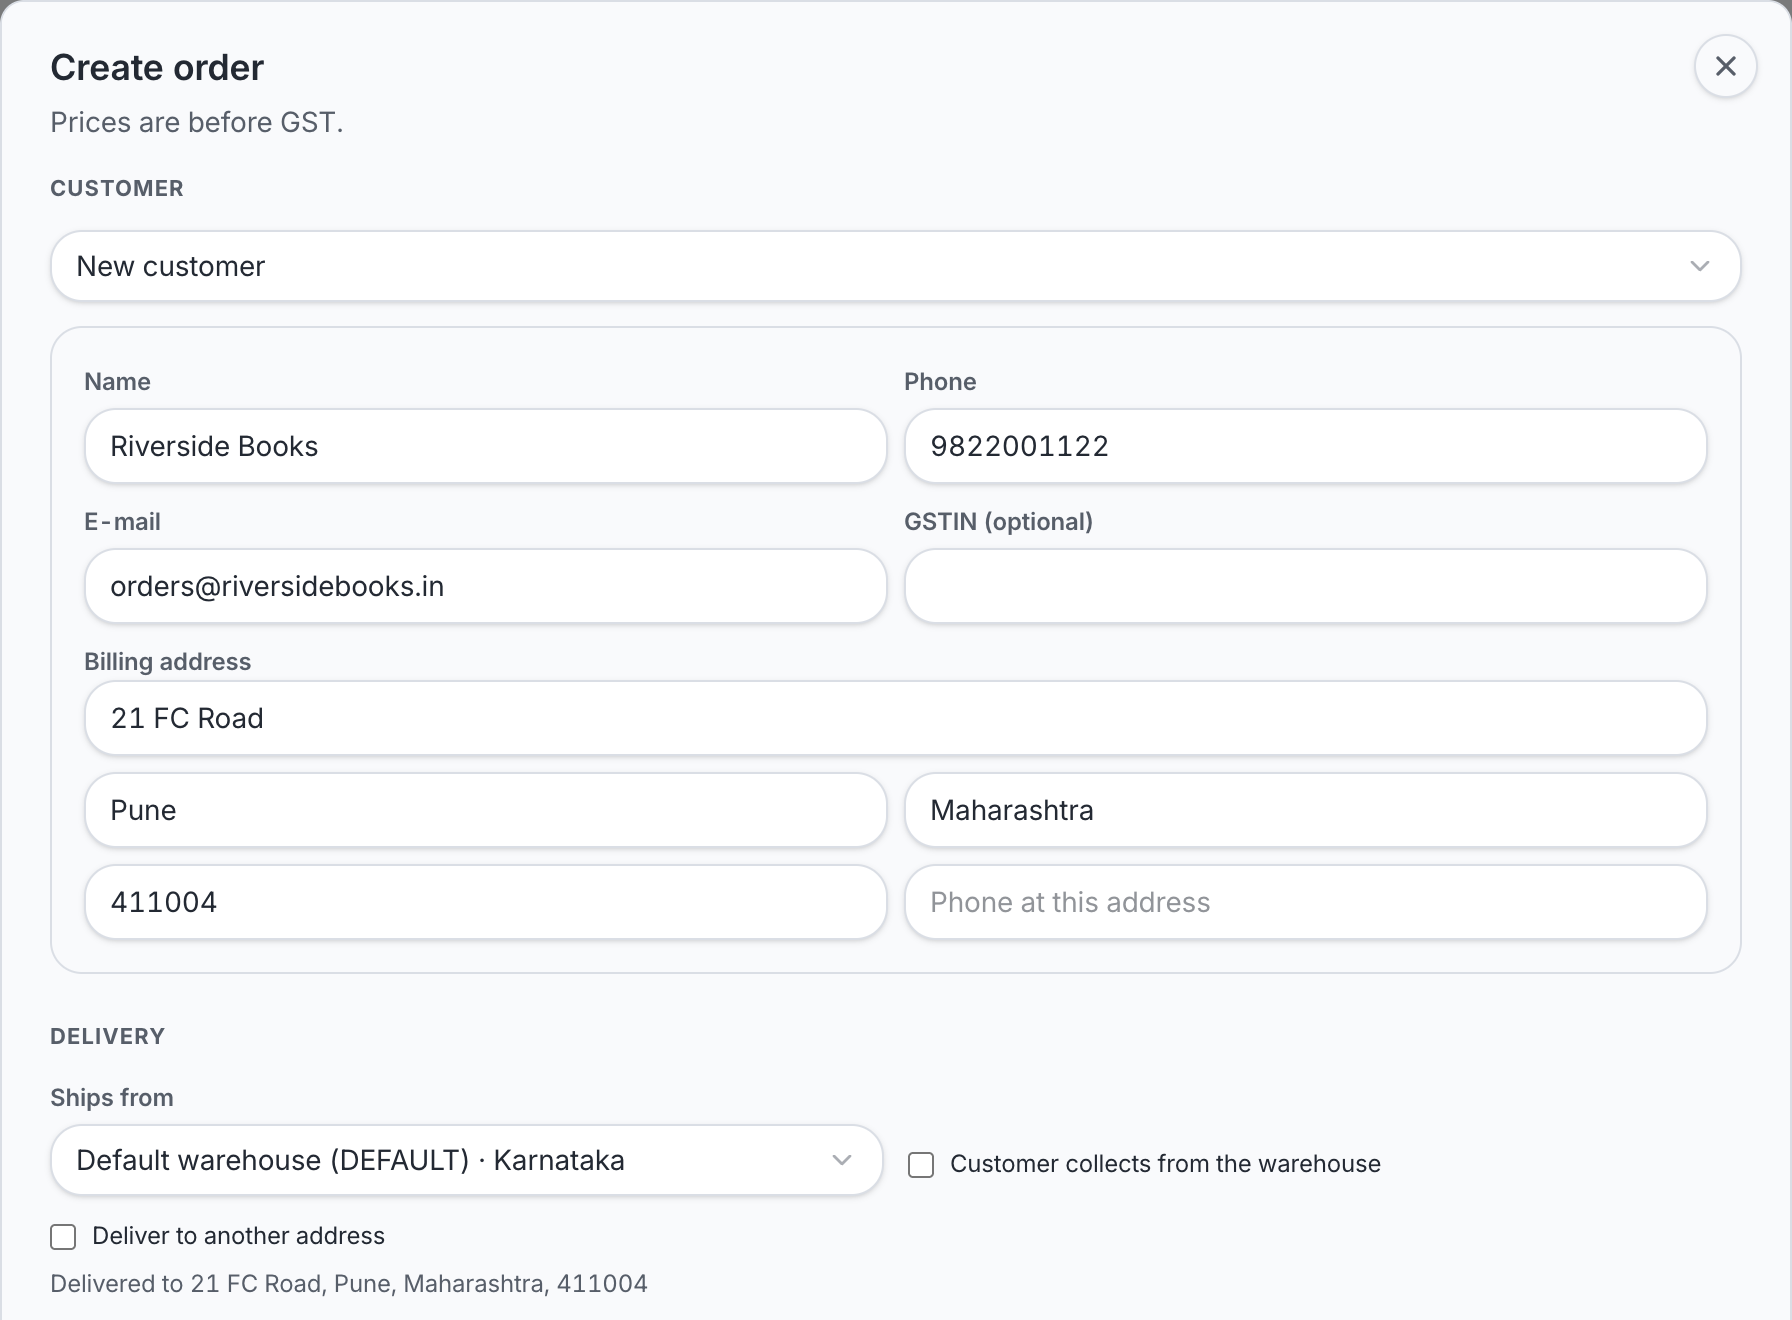Image resolution: width=1792 pixels, height=1320 pixels.
Task: Click the Ships from label
Action: (x=112, y=1097)
